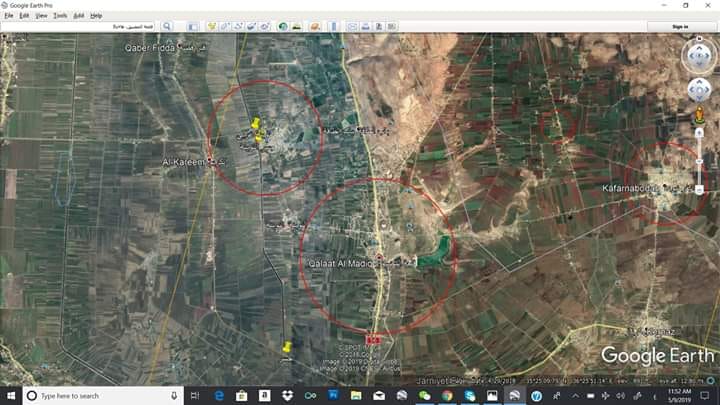
Task: Click the volume speaker tray icon
Action: [x=621, y=396]
